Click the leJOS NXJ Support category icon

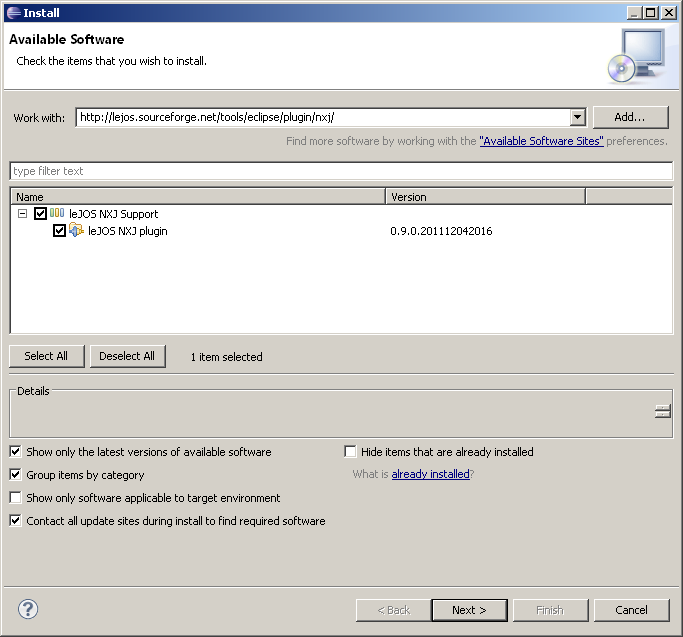[x=57, y=213]
